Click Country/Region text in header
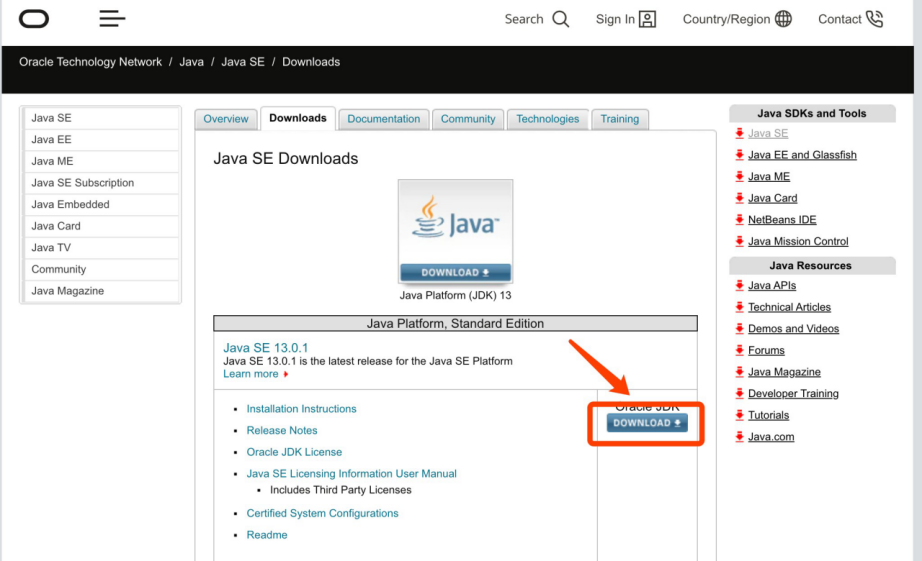This screenshot has height=561, width=922. tap(726, 19)
